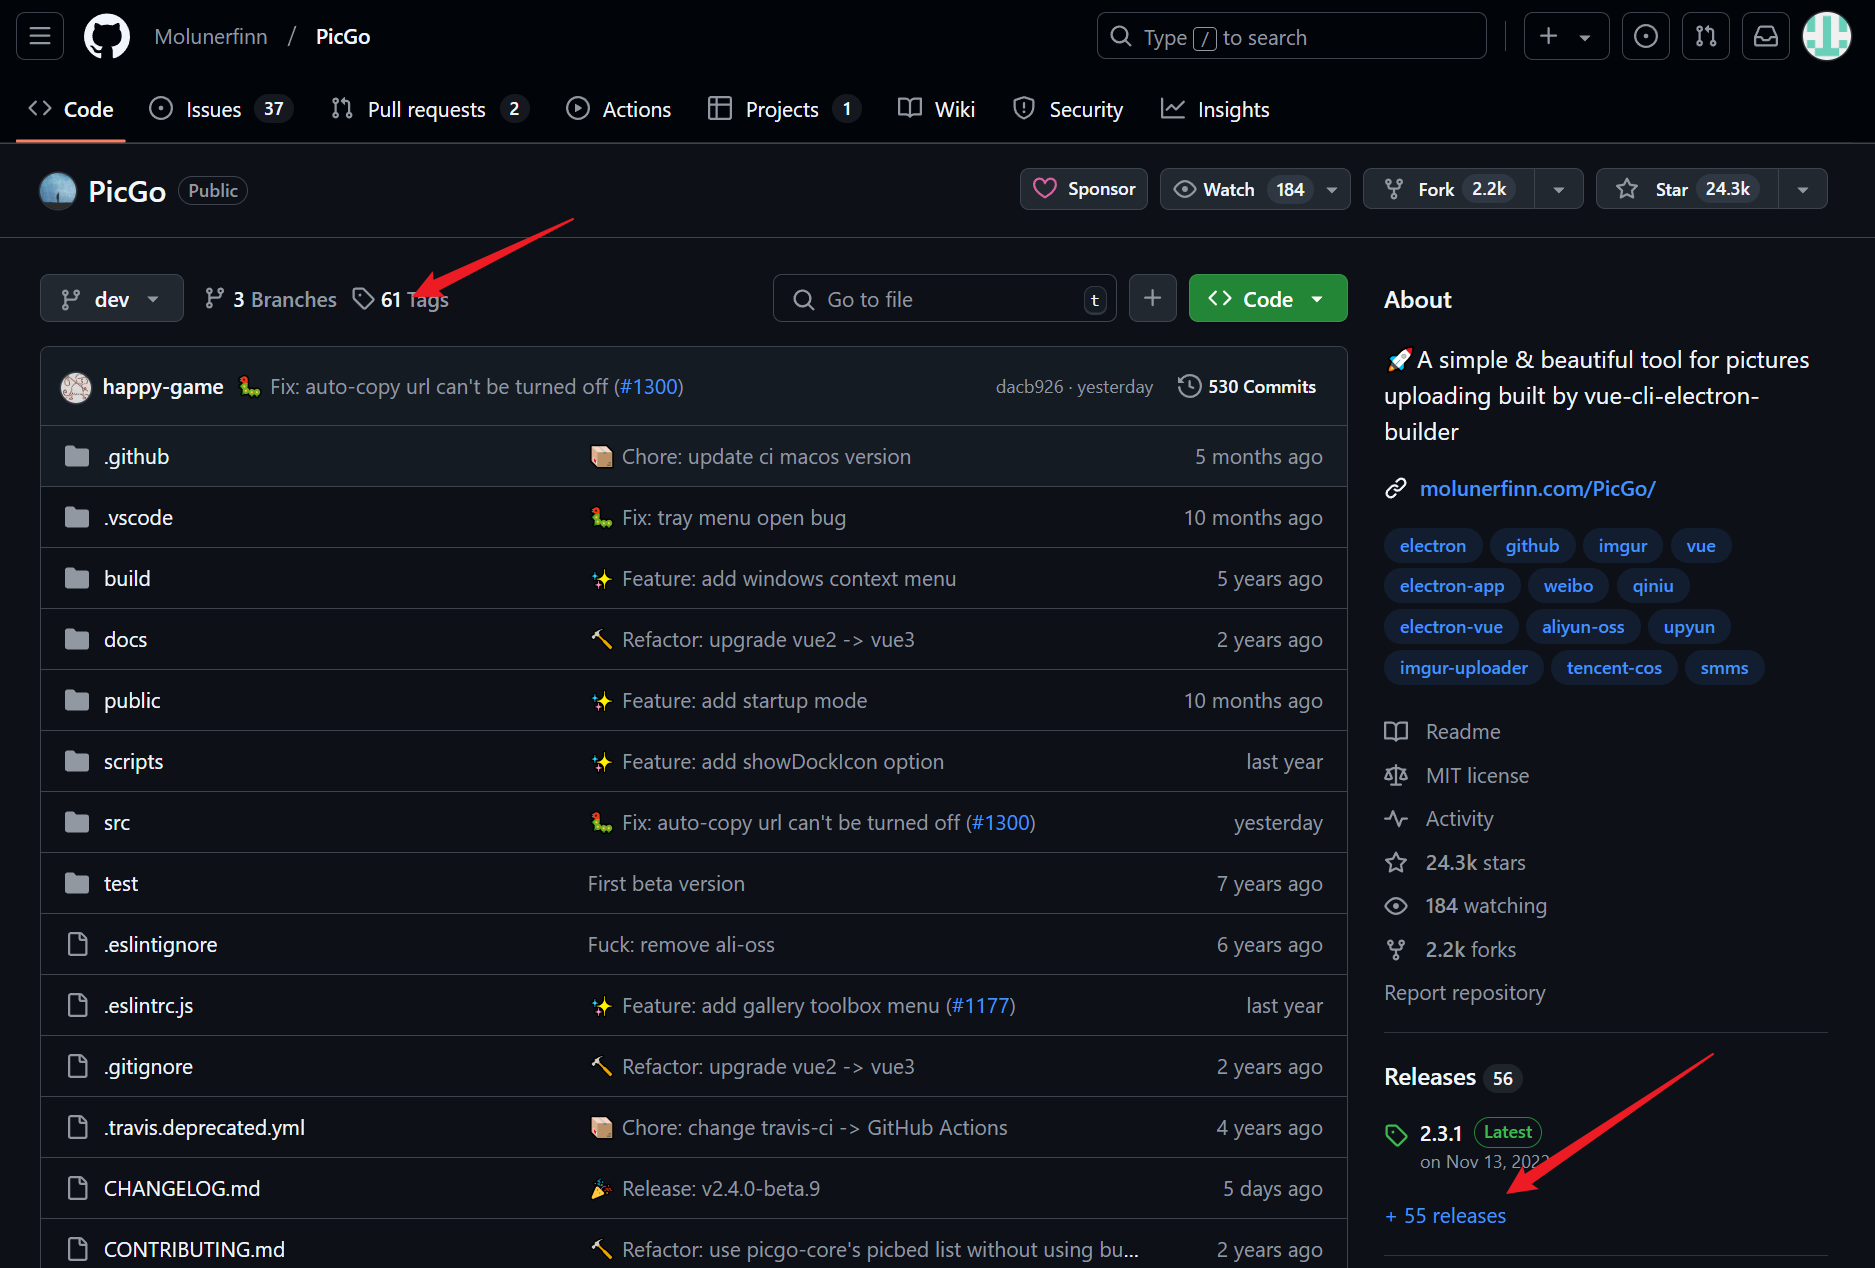Go to GitHub homepage via Octocat logo
Image resolution: width=1875 pixels, height=1268 pixels.
pos(107,37)
